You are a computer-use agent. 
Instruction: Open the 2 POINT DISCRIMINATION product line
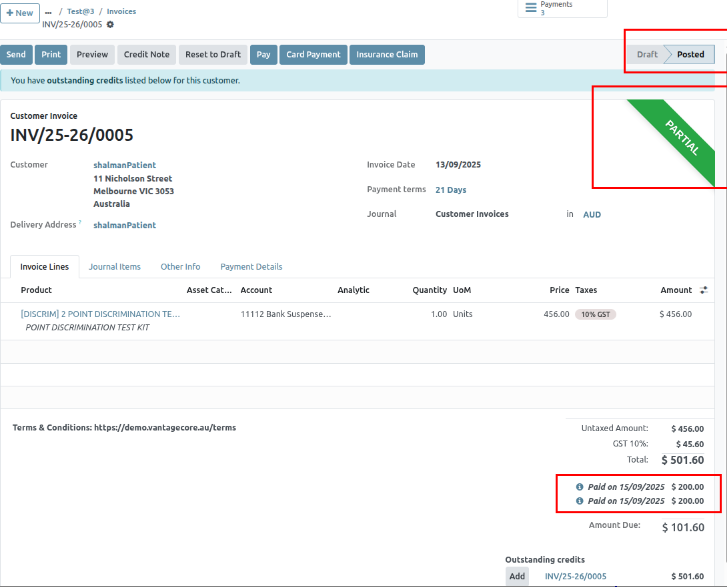[x=100, y=314]
